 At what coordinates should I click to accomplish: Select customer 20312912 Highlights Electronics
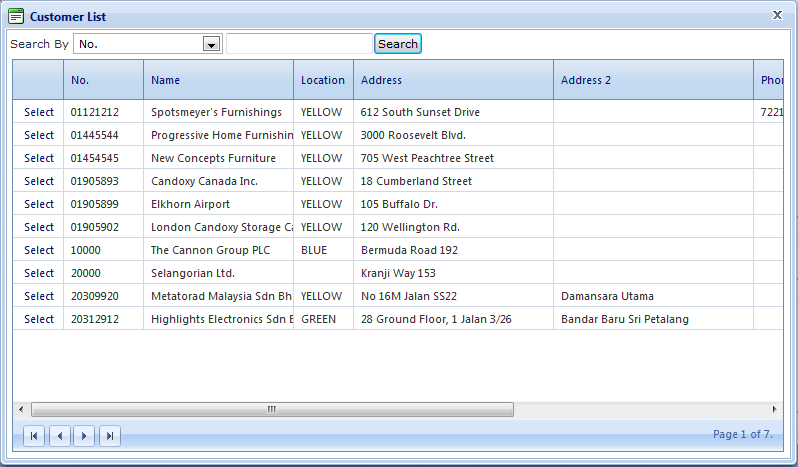click(39, 319)
